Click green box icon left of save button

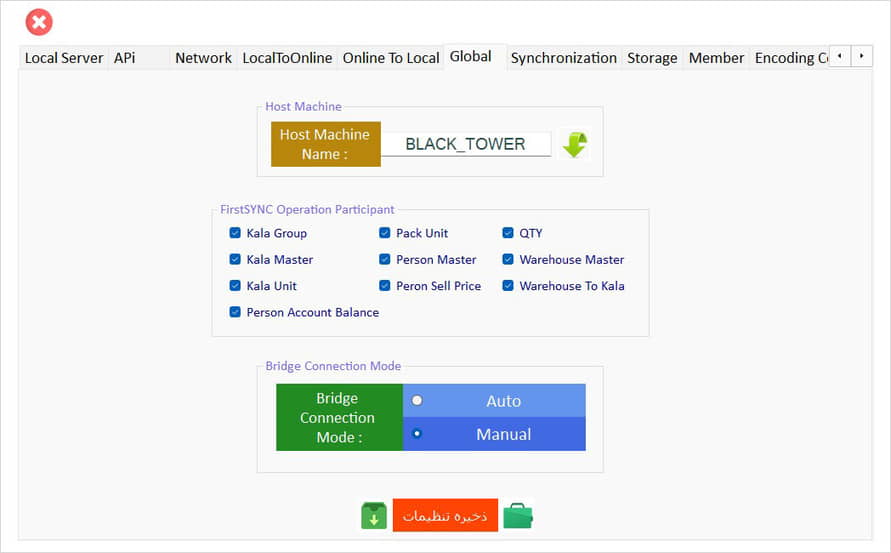click(x=373, y=515)
